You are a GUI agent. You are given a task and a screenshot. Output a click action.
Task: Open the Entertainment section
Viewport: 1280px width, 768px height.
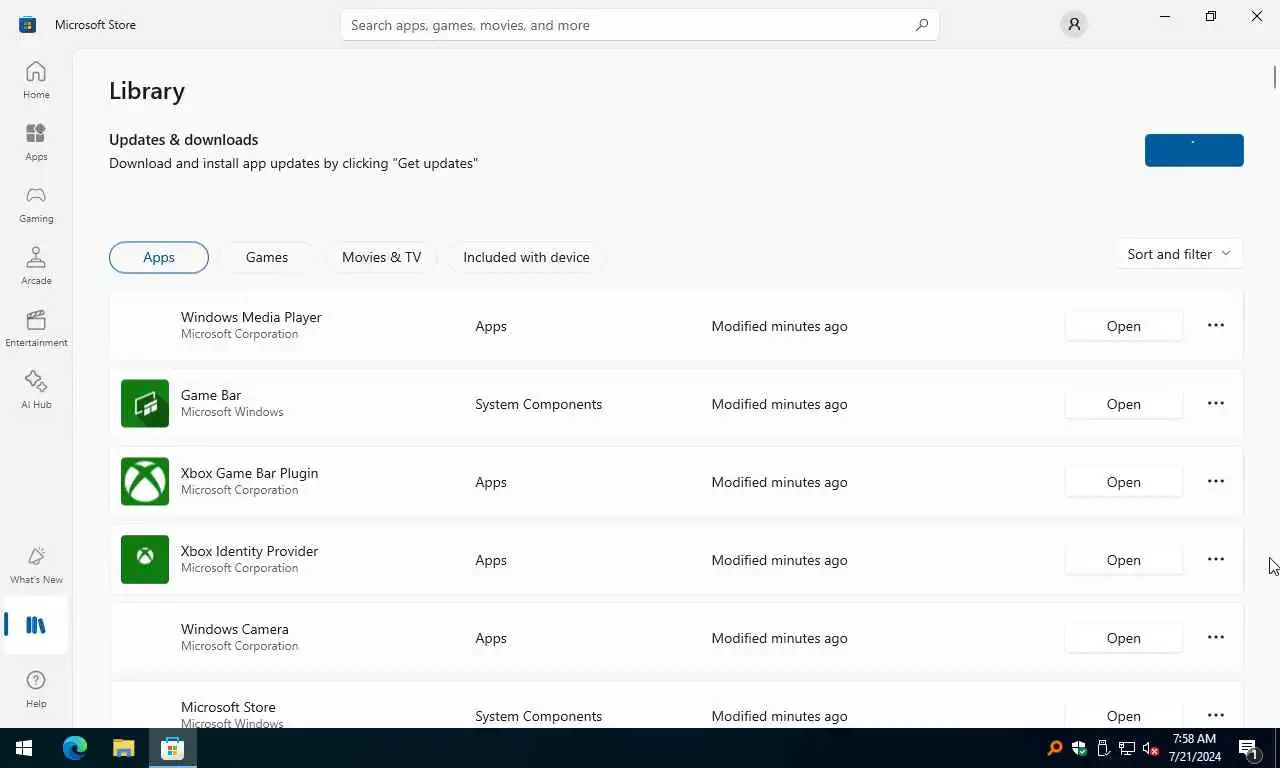[36, 328]
